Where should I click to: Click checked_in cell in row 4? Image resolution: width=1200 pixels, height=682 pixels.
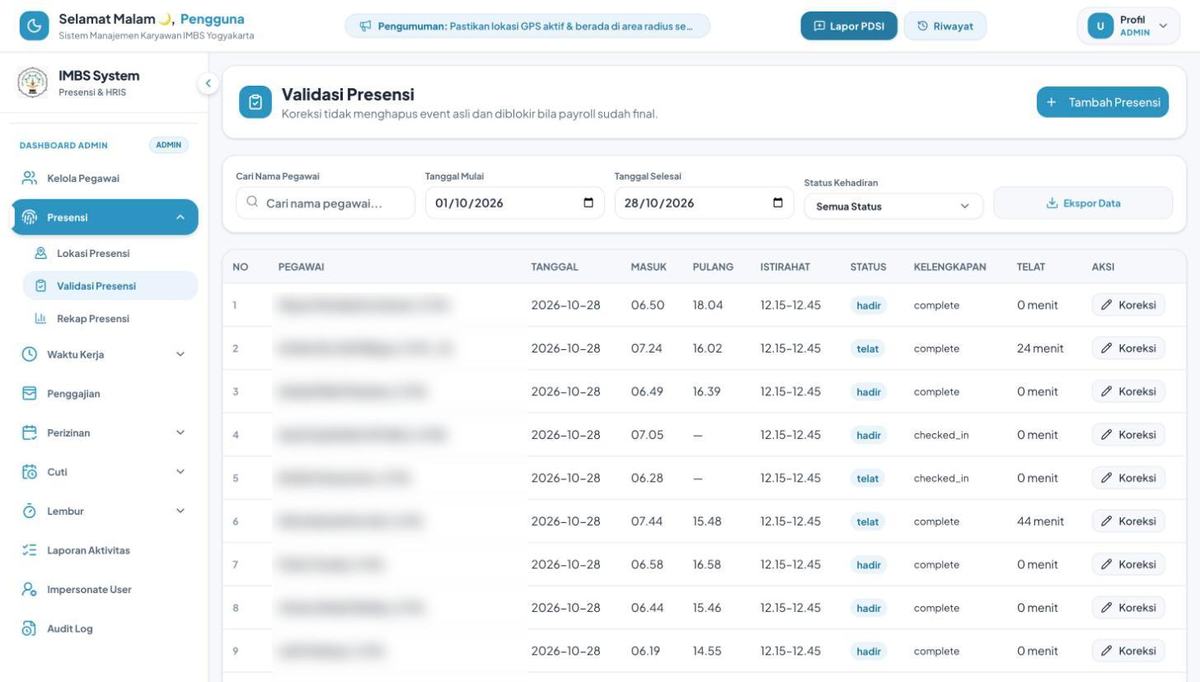click(941, 435)
